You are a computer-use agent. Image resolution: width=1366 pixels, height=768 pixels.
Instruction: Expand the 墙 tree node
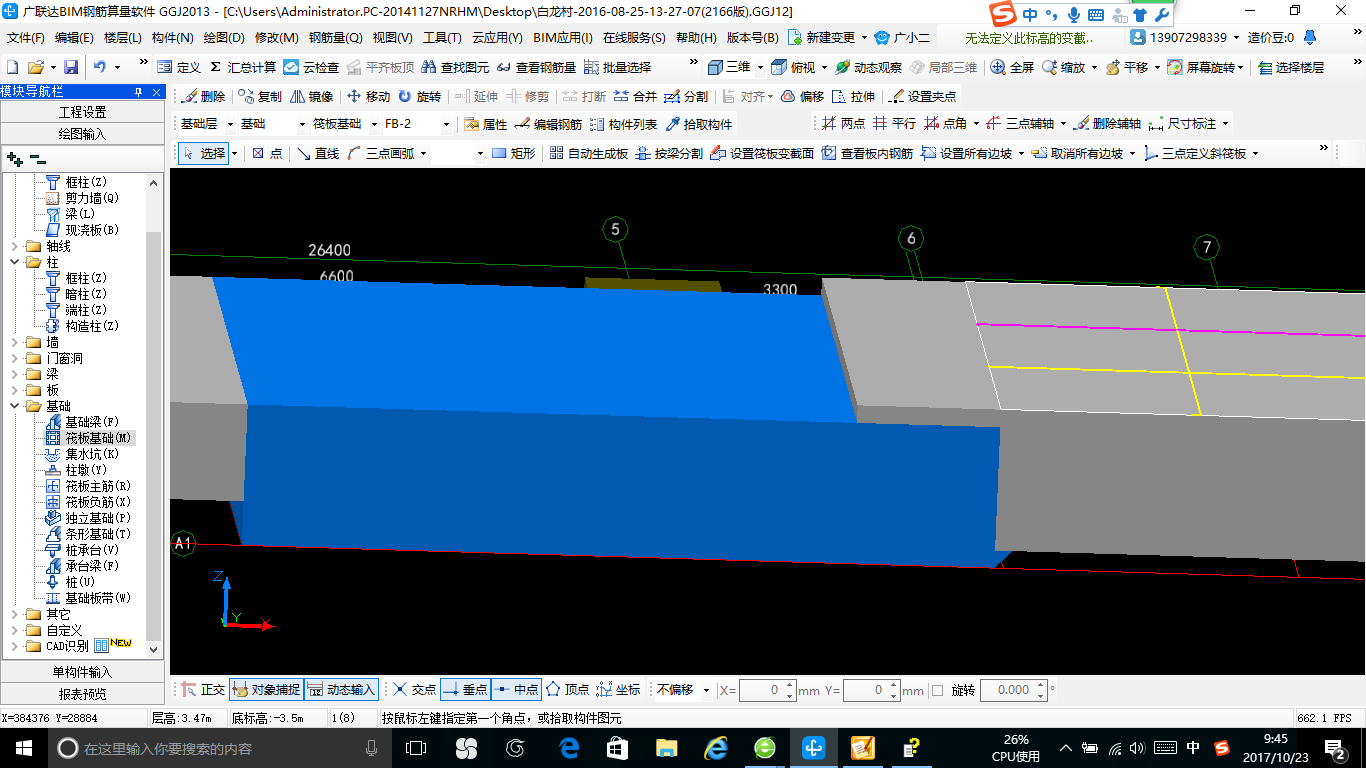pyautogui.click(x=13, y=342)
